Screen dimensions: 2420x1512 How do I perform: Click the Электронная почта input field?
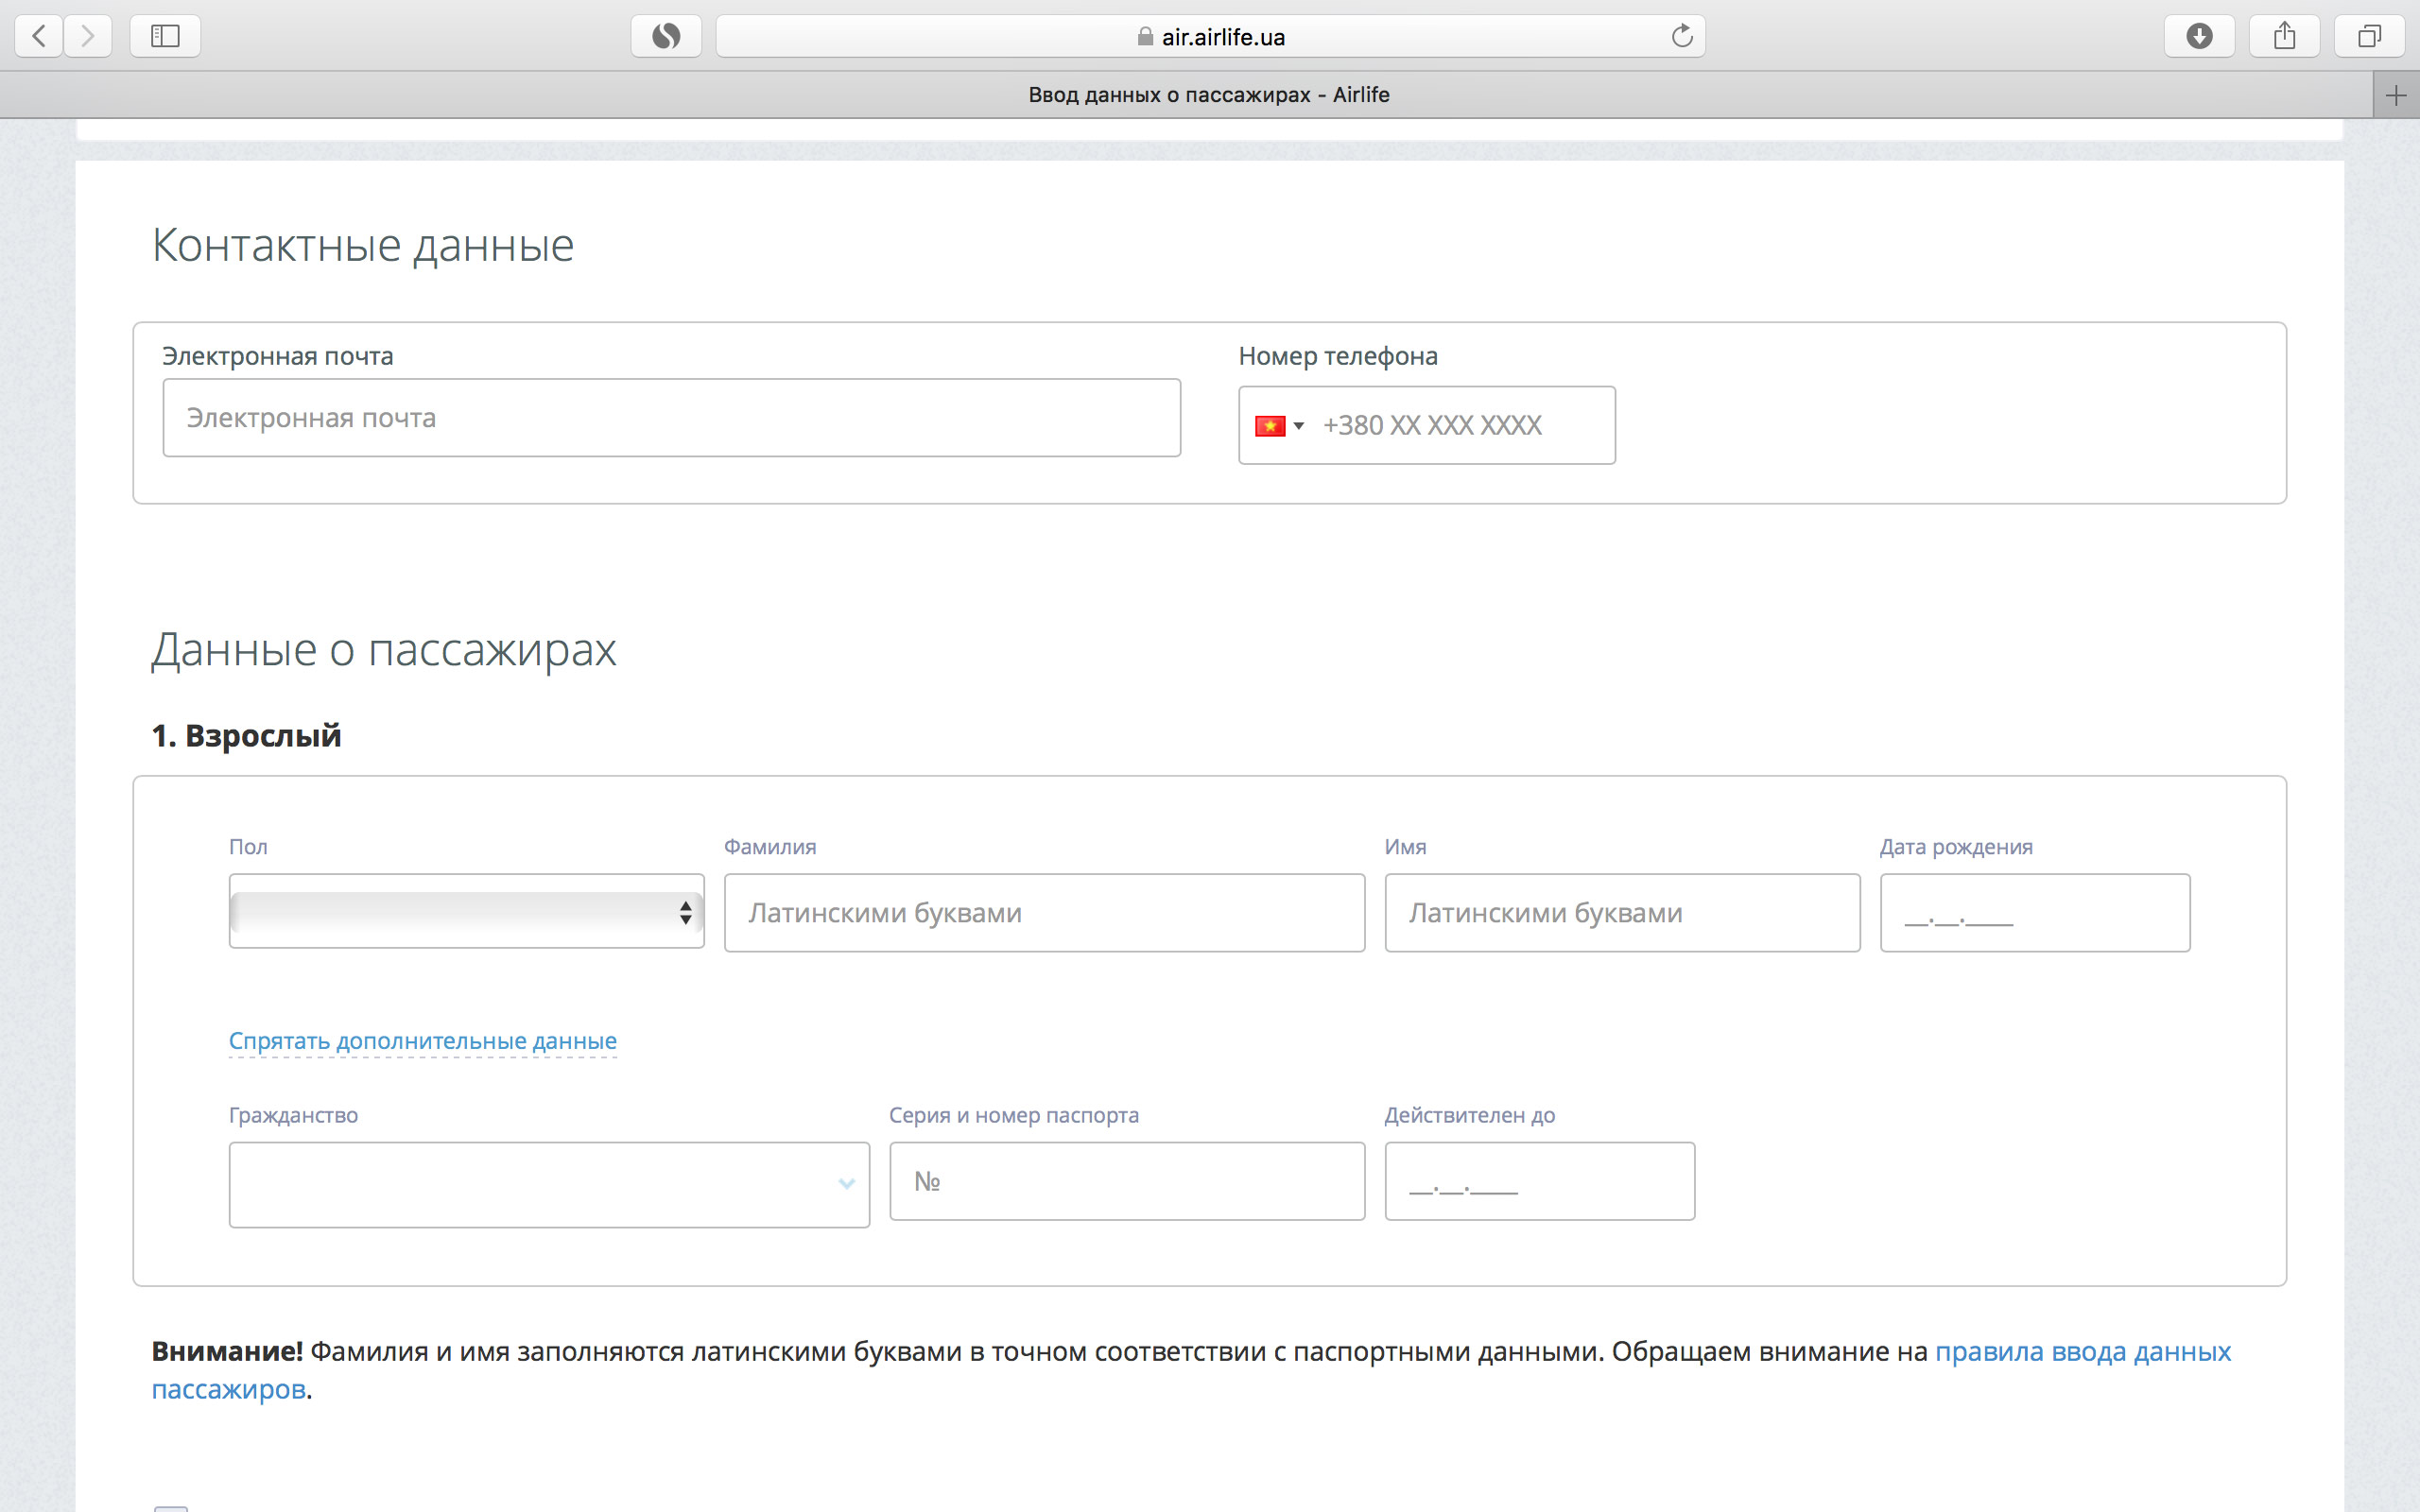[x=671, y=418]
